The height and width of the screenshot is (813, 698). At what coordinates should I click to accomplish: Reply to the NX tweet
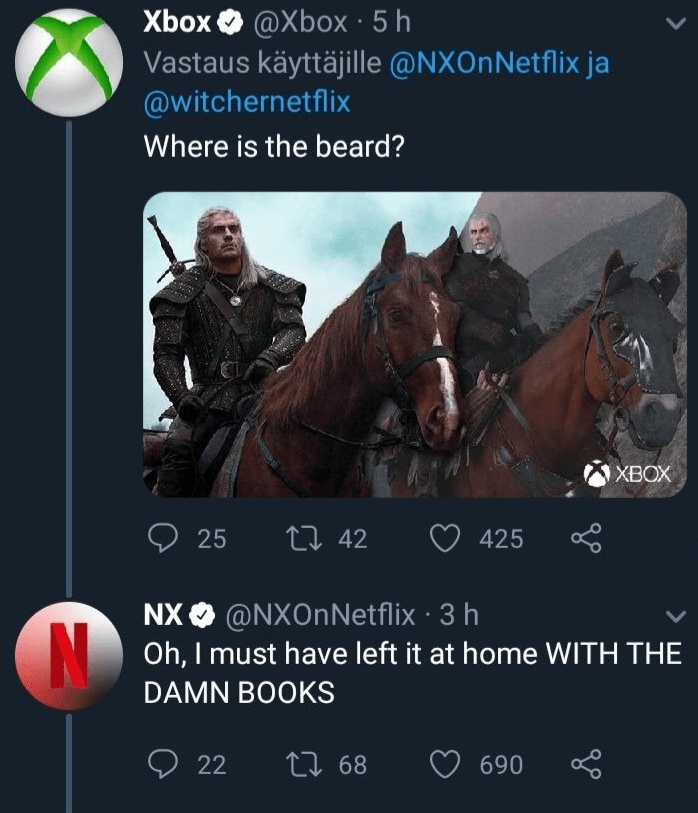(x=162, y=765)
